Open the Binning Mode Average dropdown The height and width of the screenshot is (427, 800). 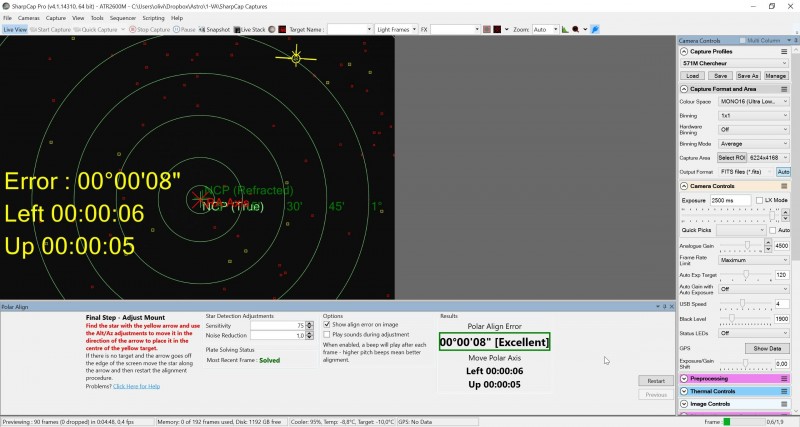click(754, 144)
